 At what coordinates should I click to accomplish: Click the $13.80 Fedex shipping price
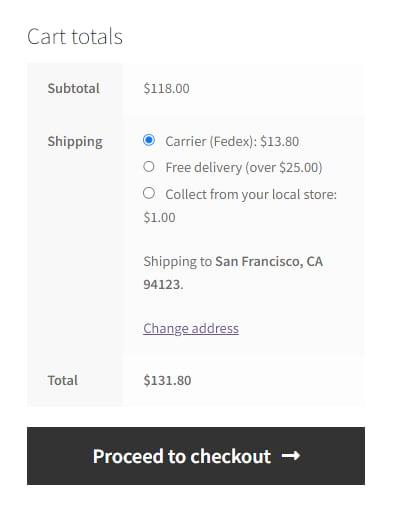tap(279, 142)
